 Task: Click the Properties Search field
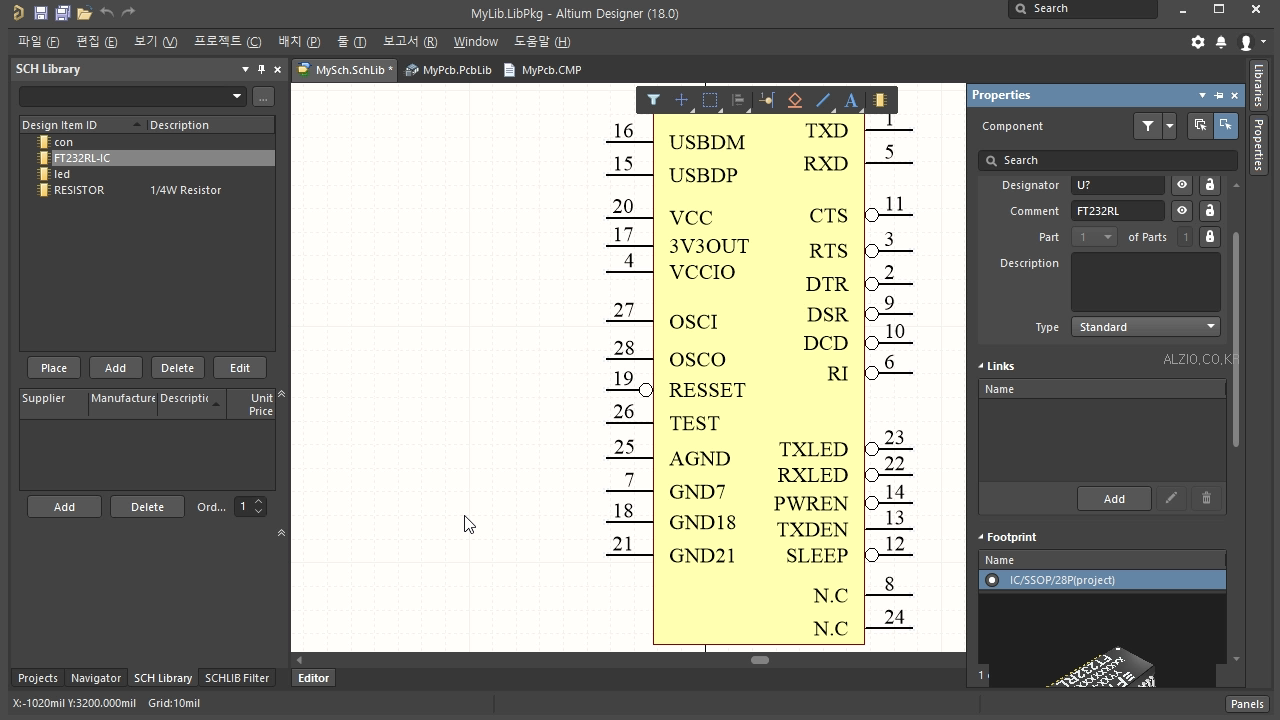click(1108, 160)
